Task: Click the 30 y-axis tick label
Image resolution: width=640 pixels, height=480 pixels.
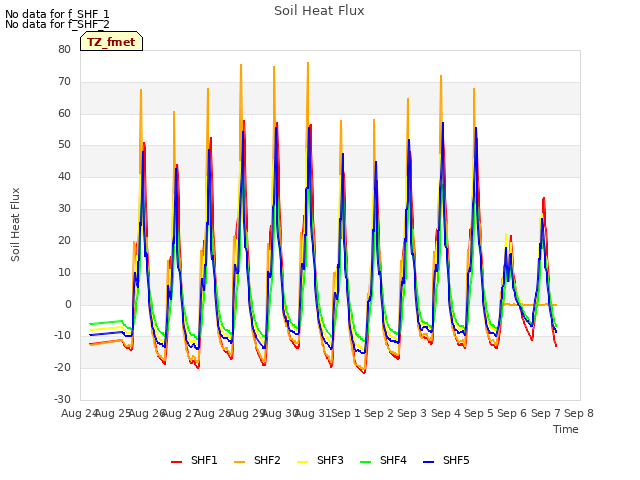Action: pyautogui.click(x=64, y=209)
